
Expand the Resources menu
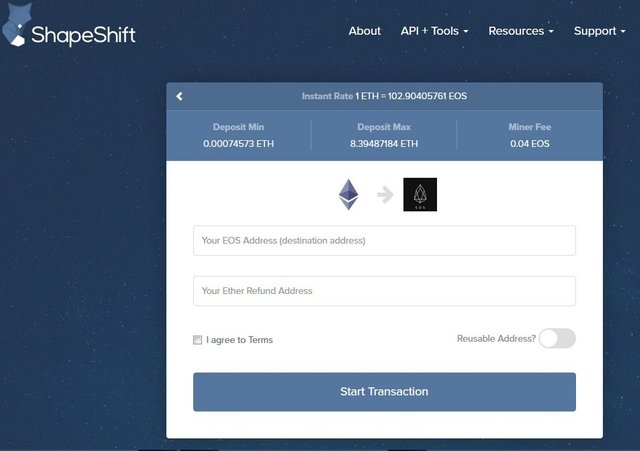click(521, 31)
